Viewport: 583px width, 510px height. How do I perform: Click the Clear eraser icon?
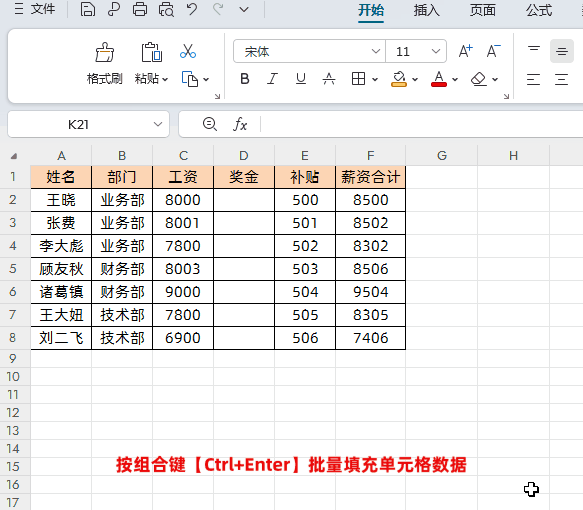tap(479, 79)
